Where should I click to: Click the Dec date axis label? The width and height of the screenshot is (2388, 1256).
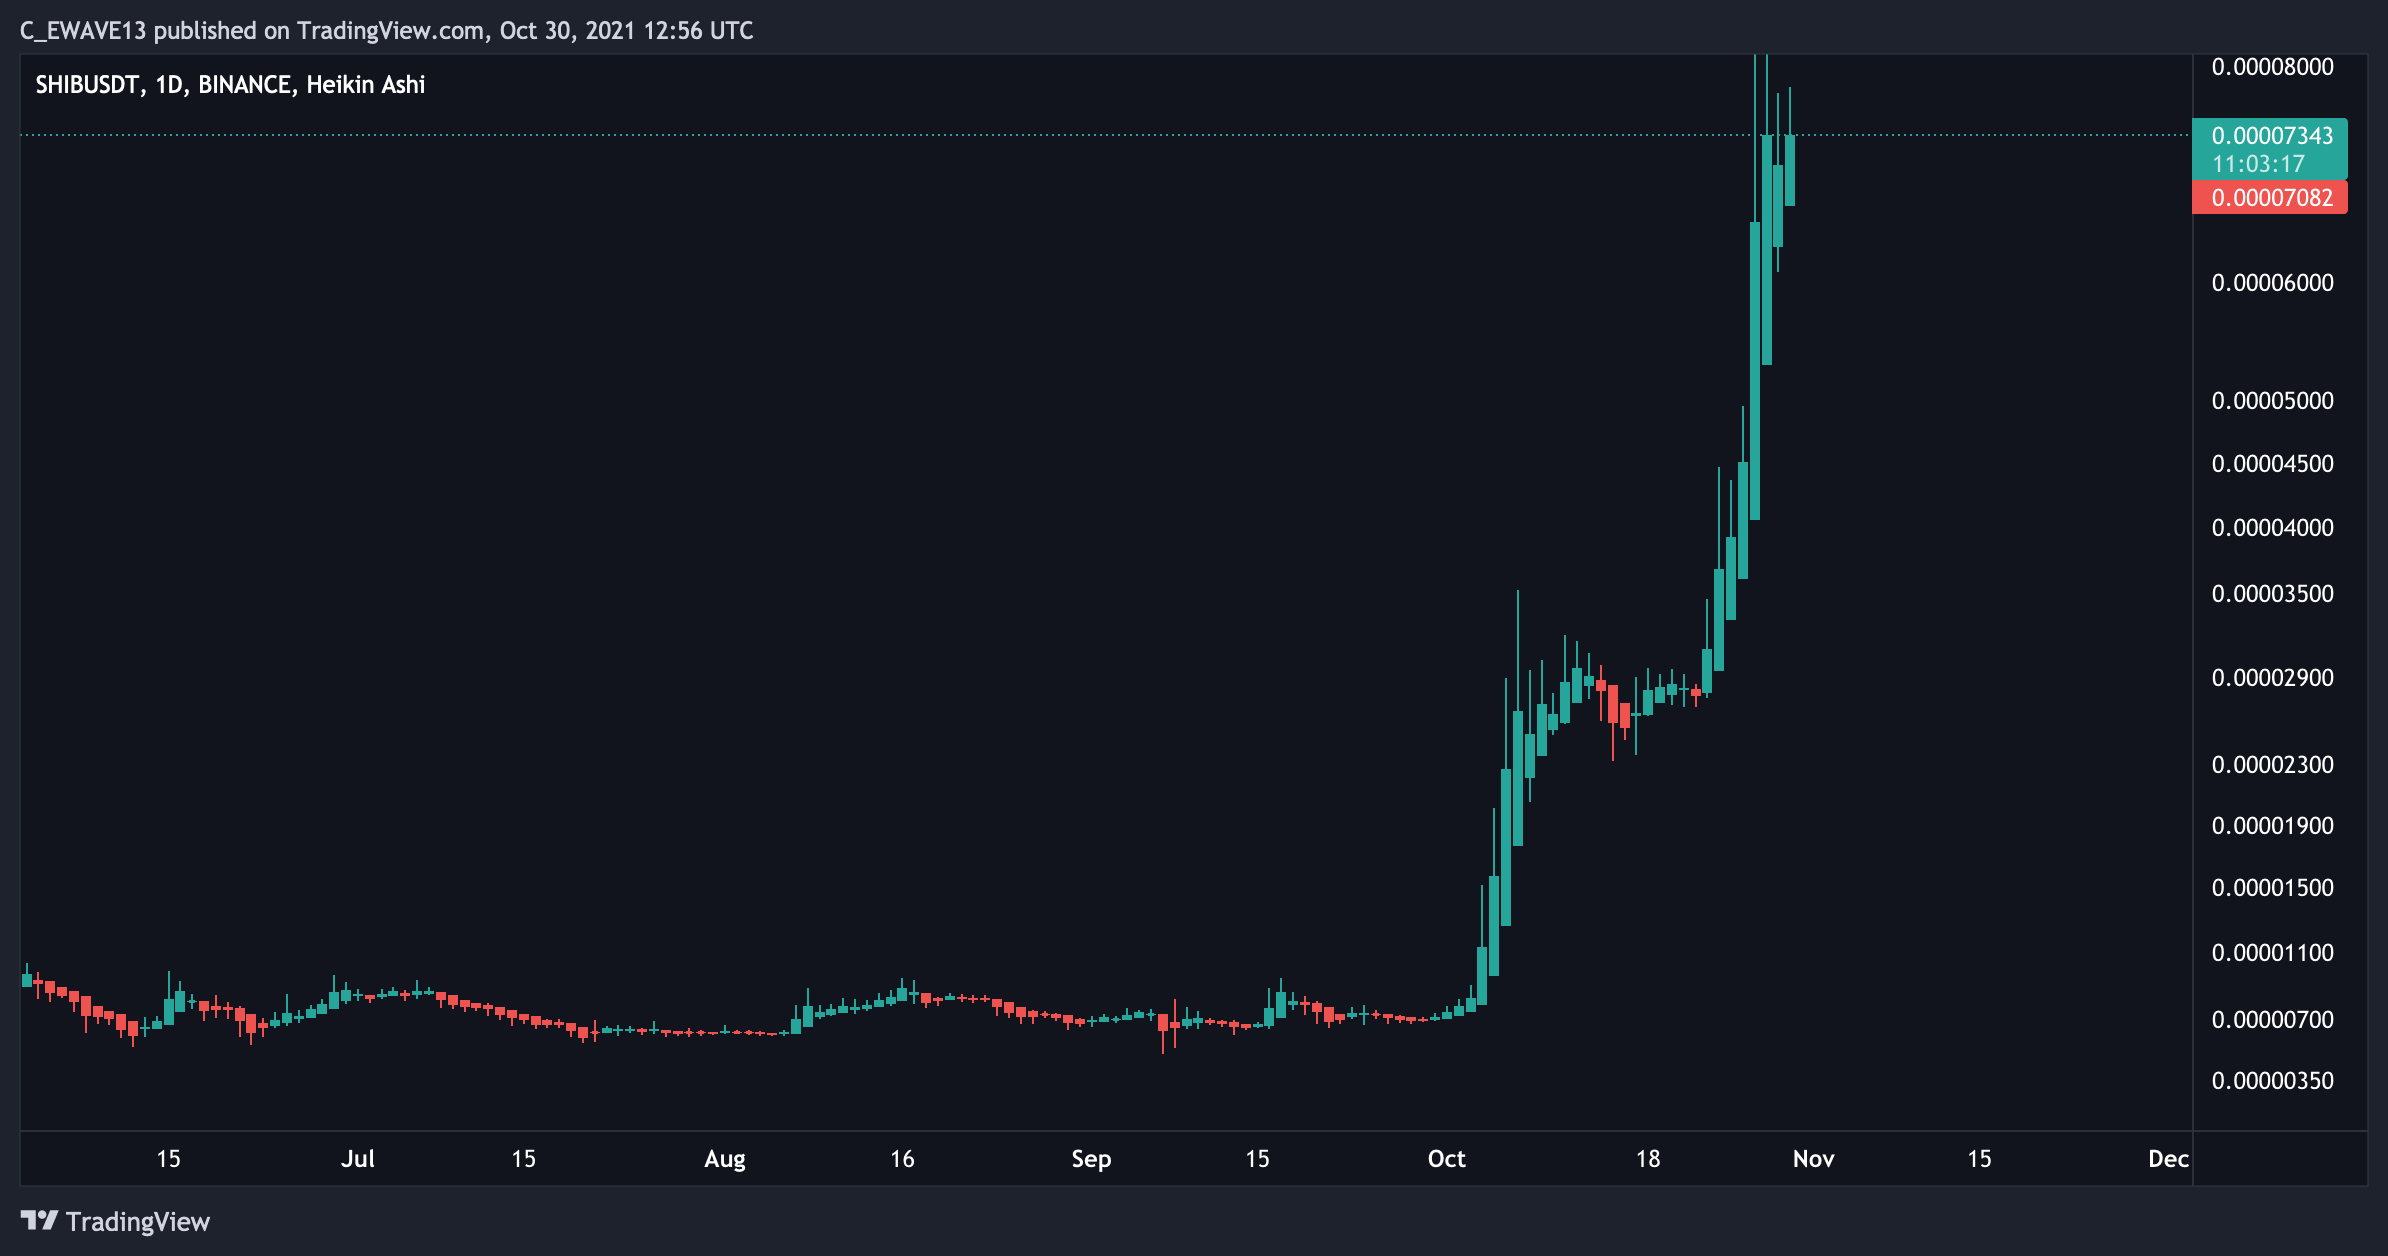click(x=2168, y=1159)
